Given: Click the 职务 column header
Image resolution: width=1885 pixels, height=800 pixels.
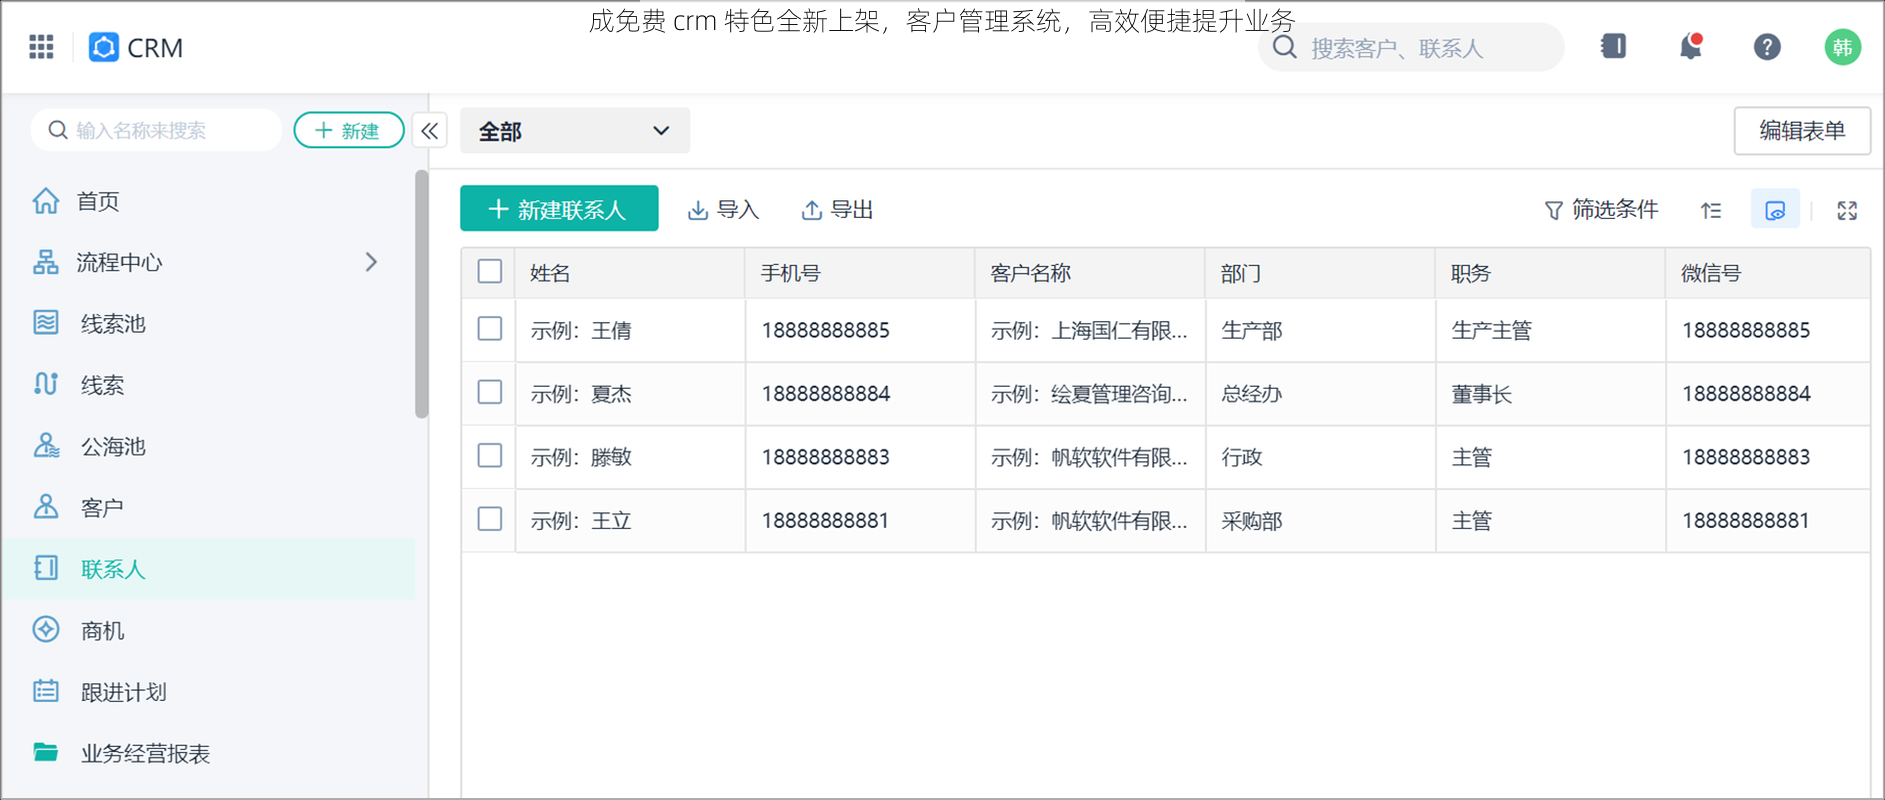Looking at the screenshot, I should [1550, 273].
